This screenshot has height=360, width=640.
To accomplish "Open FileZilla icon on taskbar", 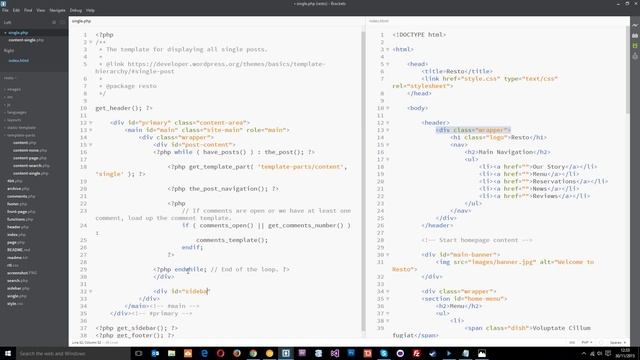I will (416, 353).
